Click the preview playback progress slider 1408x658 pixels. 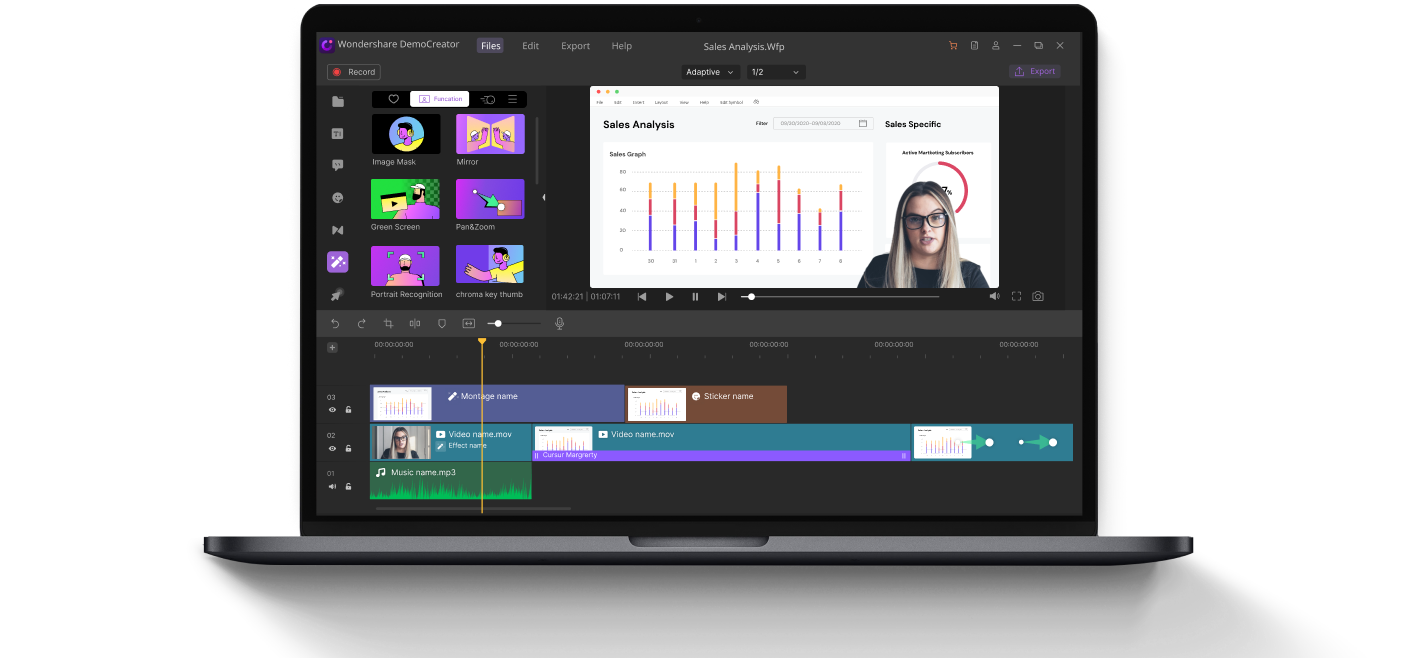(x=840, y=297)
